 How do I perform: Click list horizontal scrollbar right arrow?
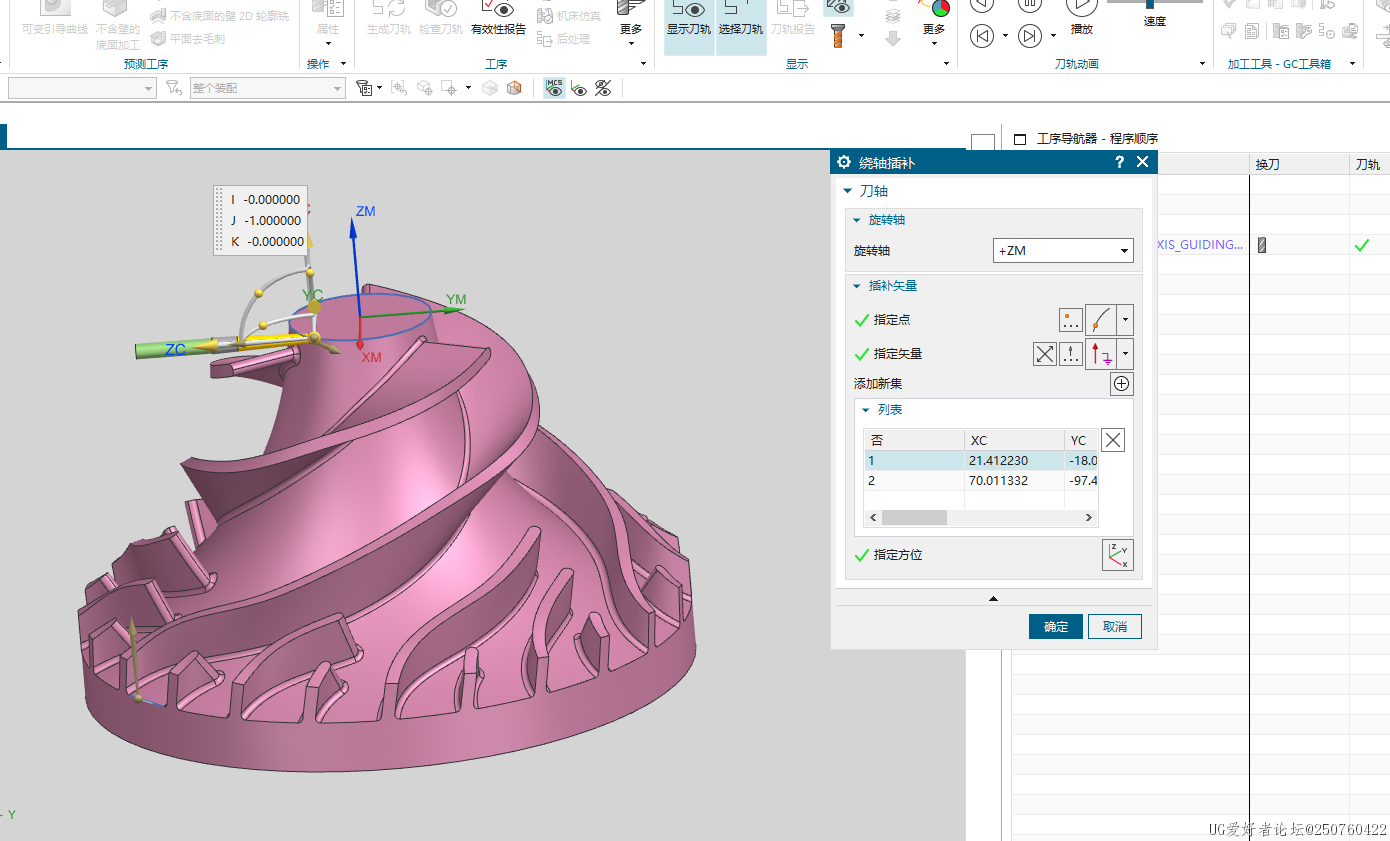[1089, 518]
